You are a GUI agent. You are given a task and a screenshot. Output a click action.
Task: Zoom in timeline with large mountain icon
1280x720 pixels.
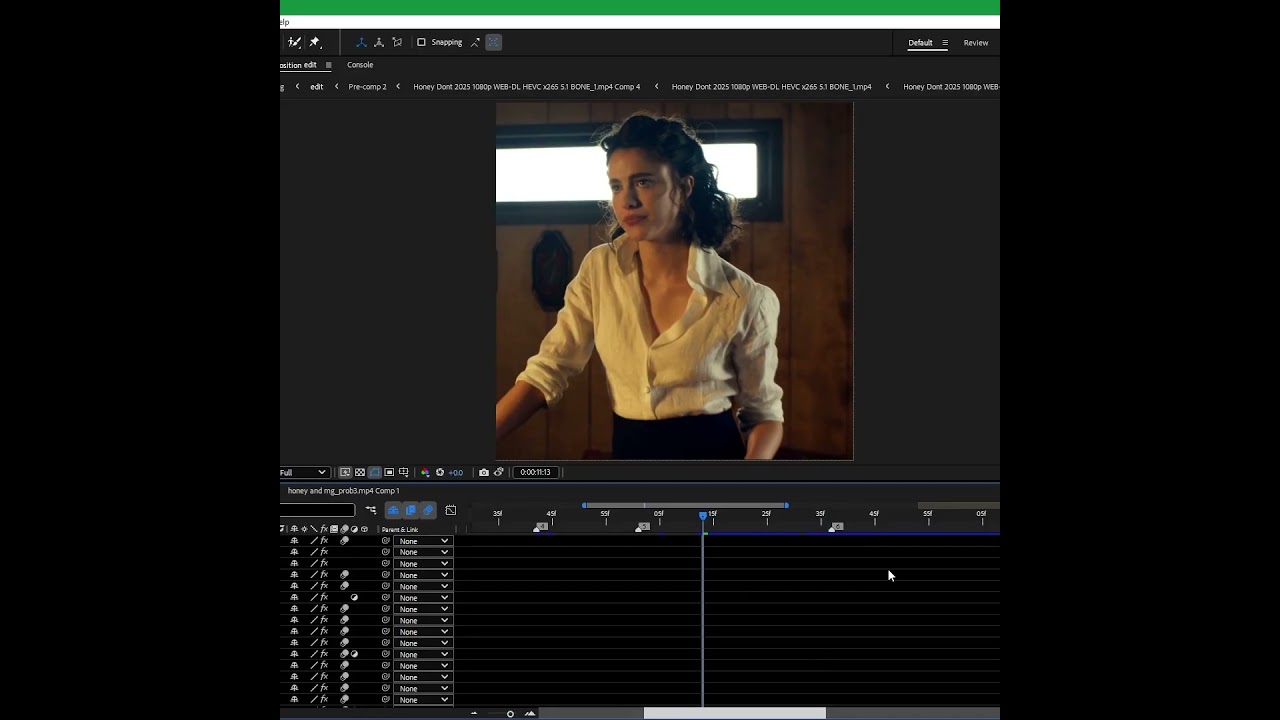click(x=530, y=714)
